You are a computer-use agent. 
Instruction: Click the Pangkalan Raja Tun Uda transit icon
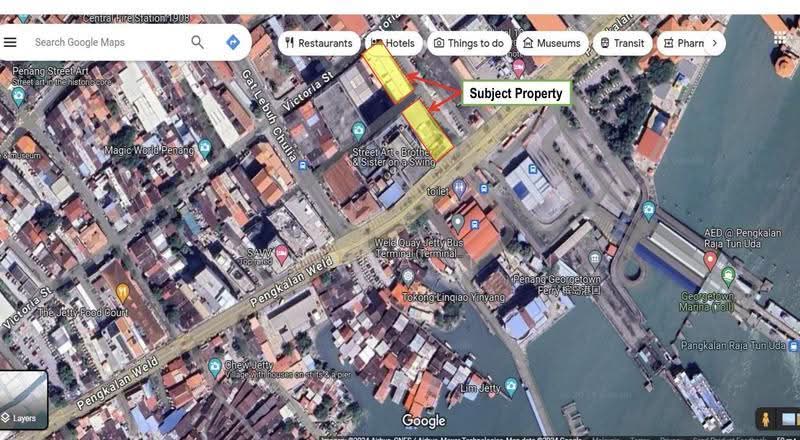tap(793, 346)
